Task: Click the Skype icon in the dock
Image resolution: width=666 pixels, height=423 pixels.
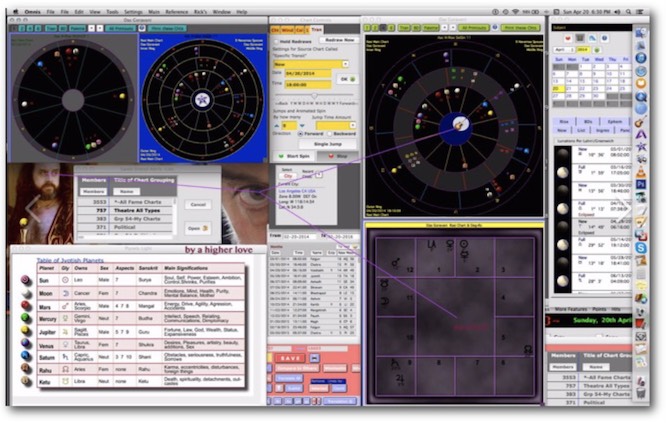Action: coord(640,247)
